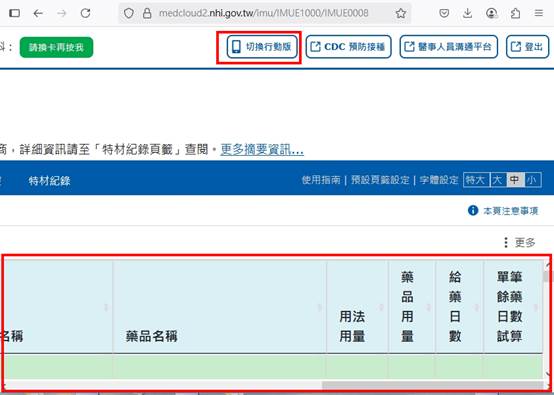Open the 更多 three-dots menu
554x395 pixels.
coord(519,243)
